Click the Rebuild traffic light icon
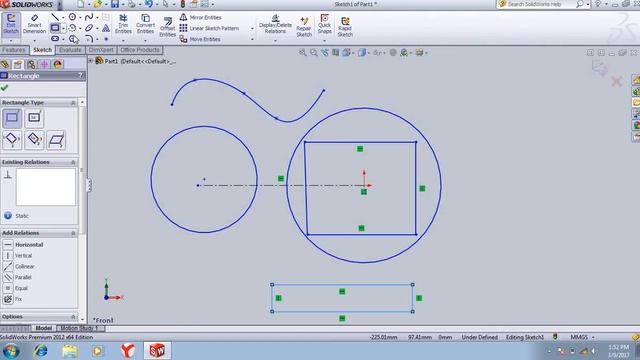 [182, 4]
